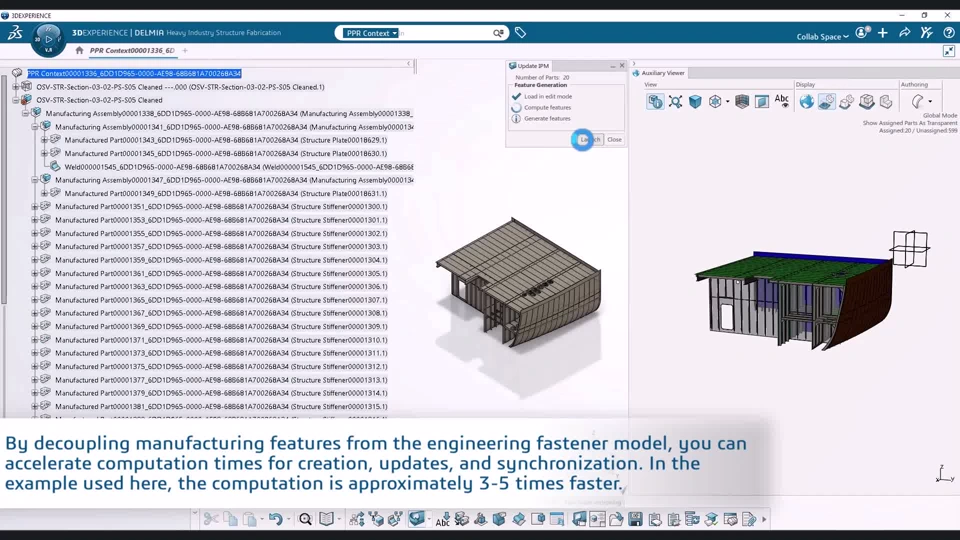Screen dimensions: 960x540
Task: Open wireframe view mode dropdown arrow
Action: (x=727, y=102)
